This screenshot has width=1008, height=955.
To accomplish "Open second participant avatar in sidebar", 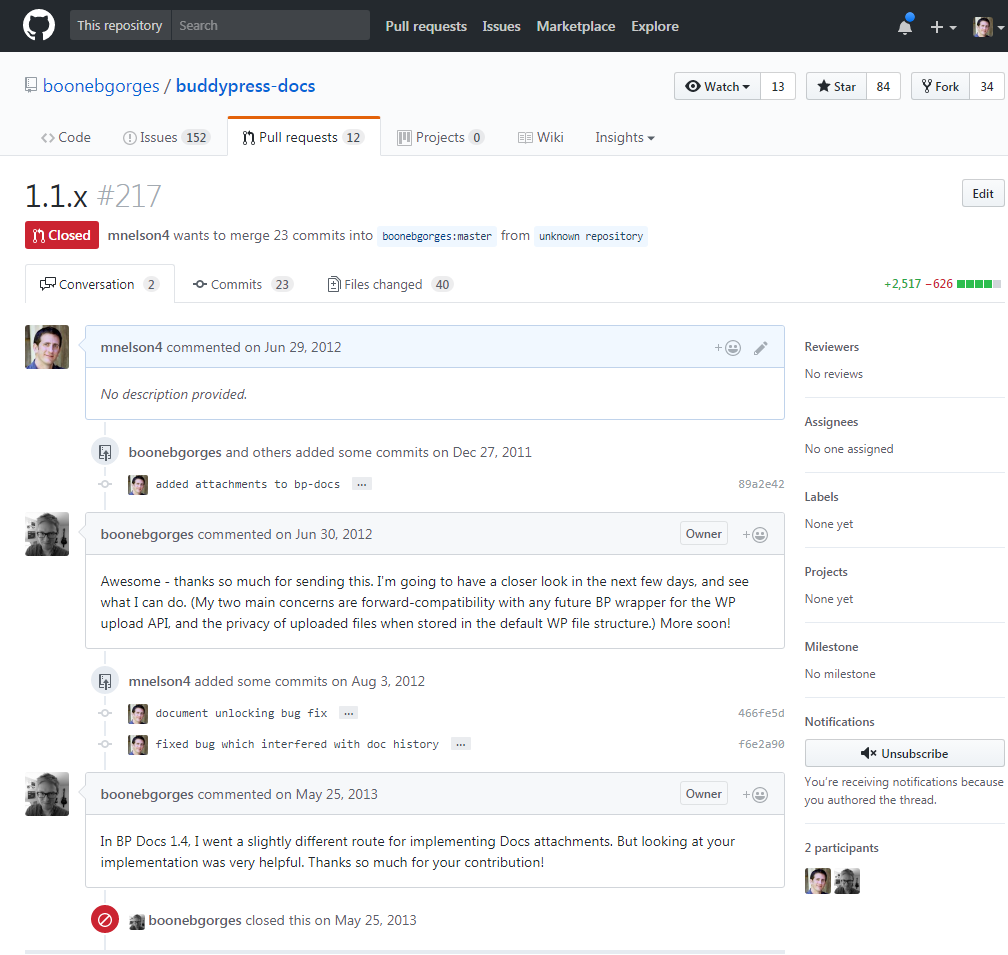I will [847, 881].
